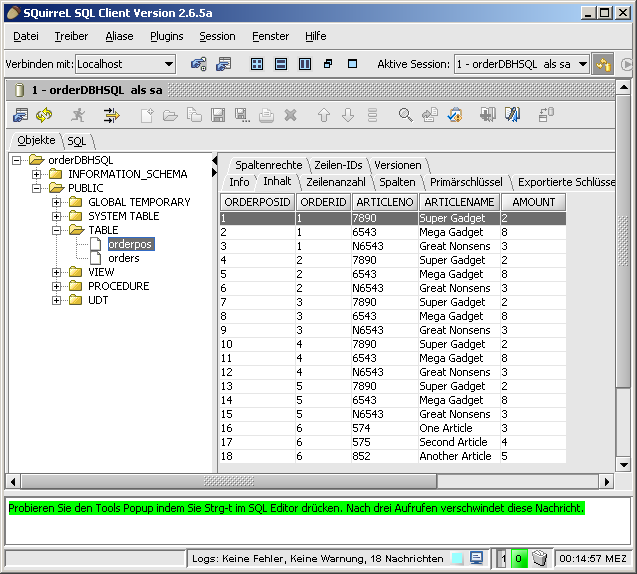The height and width of the screenshot is (574, 637).
Task: Expand the INFORMATION_SCHEMA tree node
Action: click(x=37, y=174)
